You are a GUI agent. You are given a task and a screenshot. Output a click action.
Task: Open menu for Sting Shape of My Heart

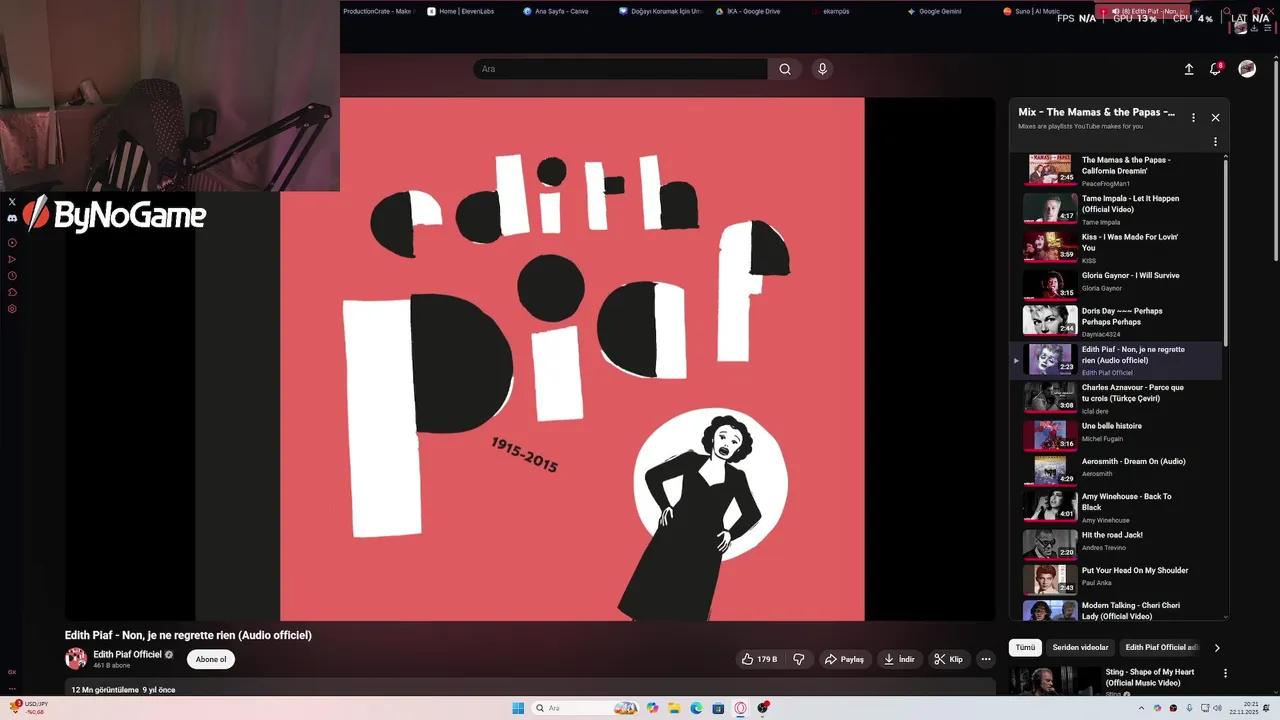pos(1225,674)
